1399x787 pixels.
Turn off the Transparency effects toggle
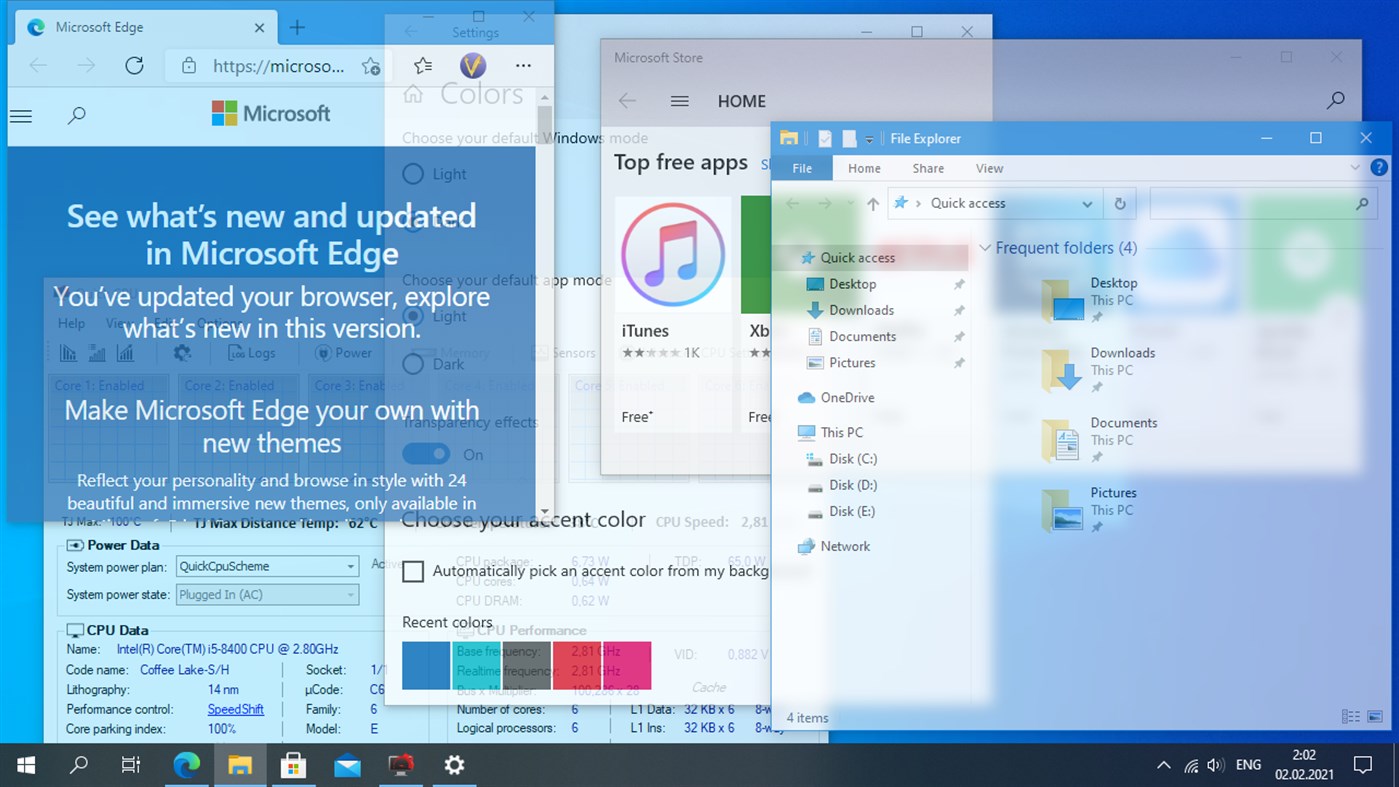point(425,454)
